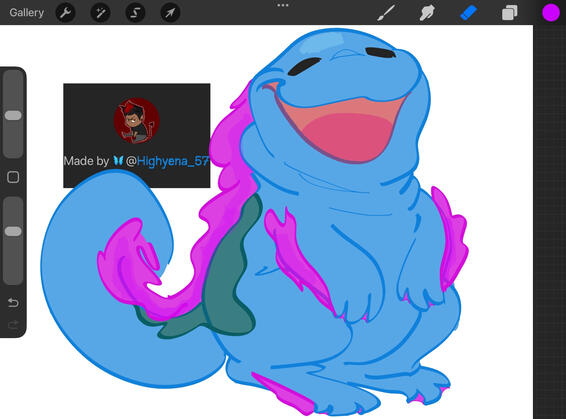The height and width of the screenshot is (419, 566).
Task: Click the round avatar in the credit box
Action: tap(137, 121)
